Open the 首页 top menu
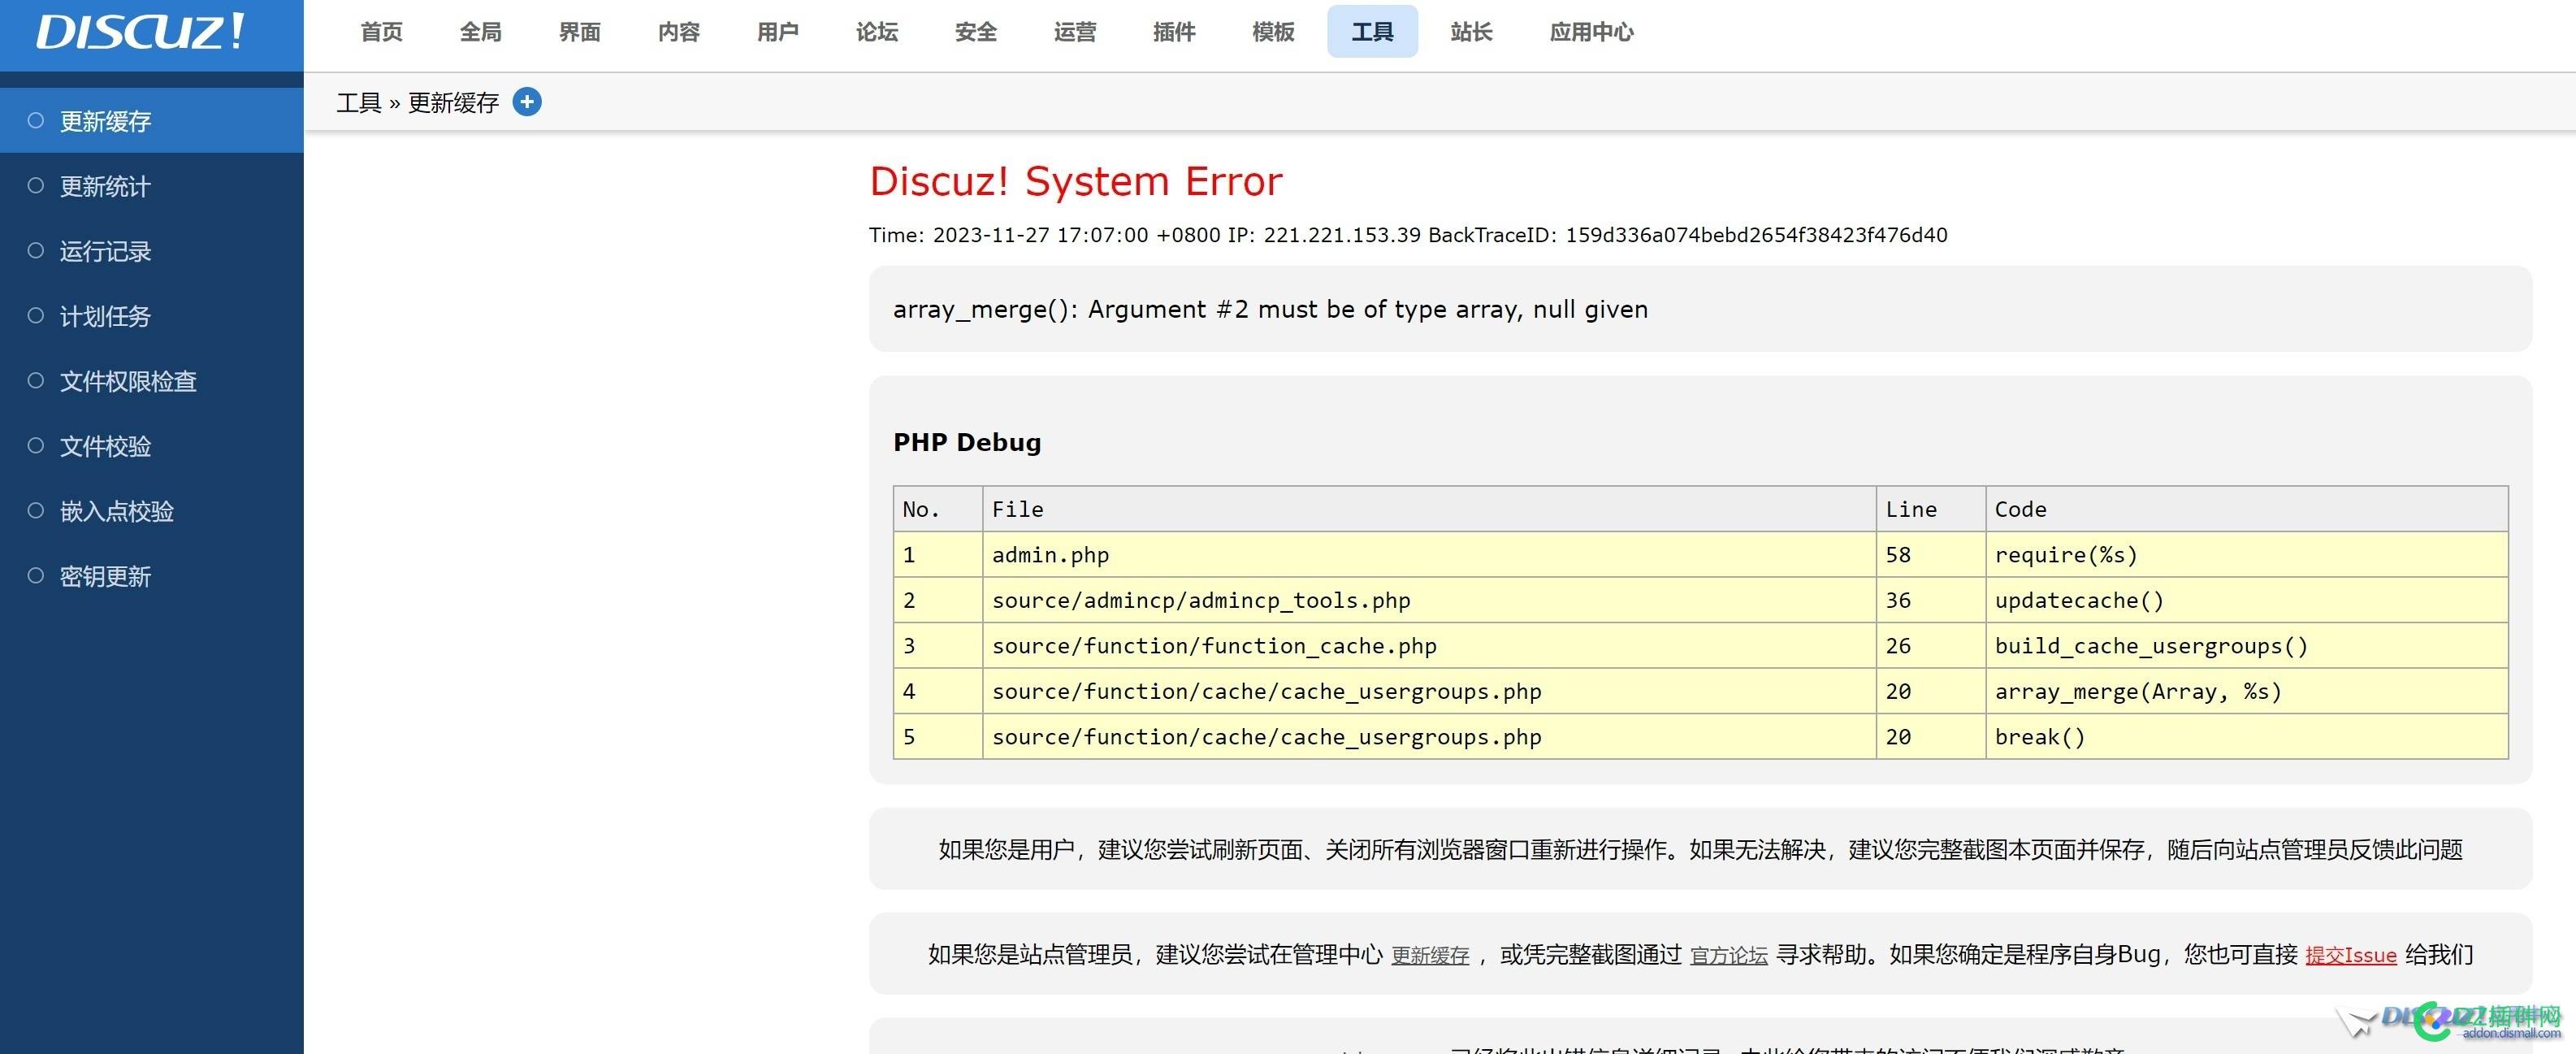Screen dimensions: 2576x1054 coord(381,32)
